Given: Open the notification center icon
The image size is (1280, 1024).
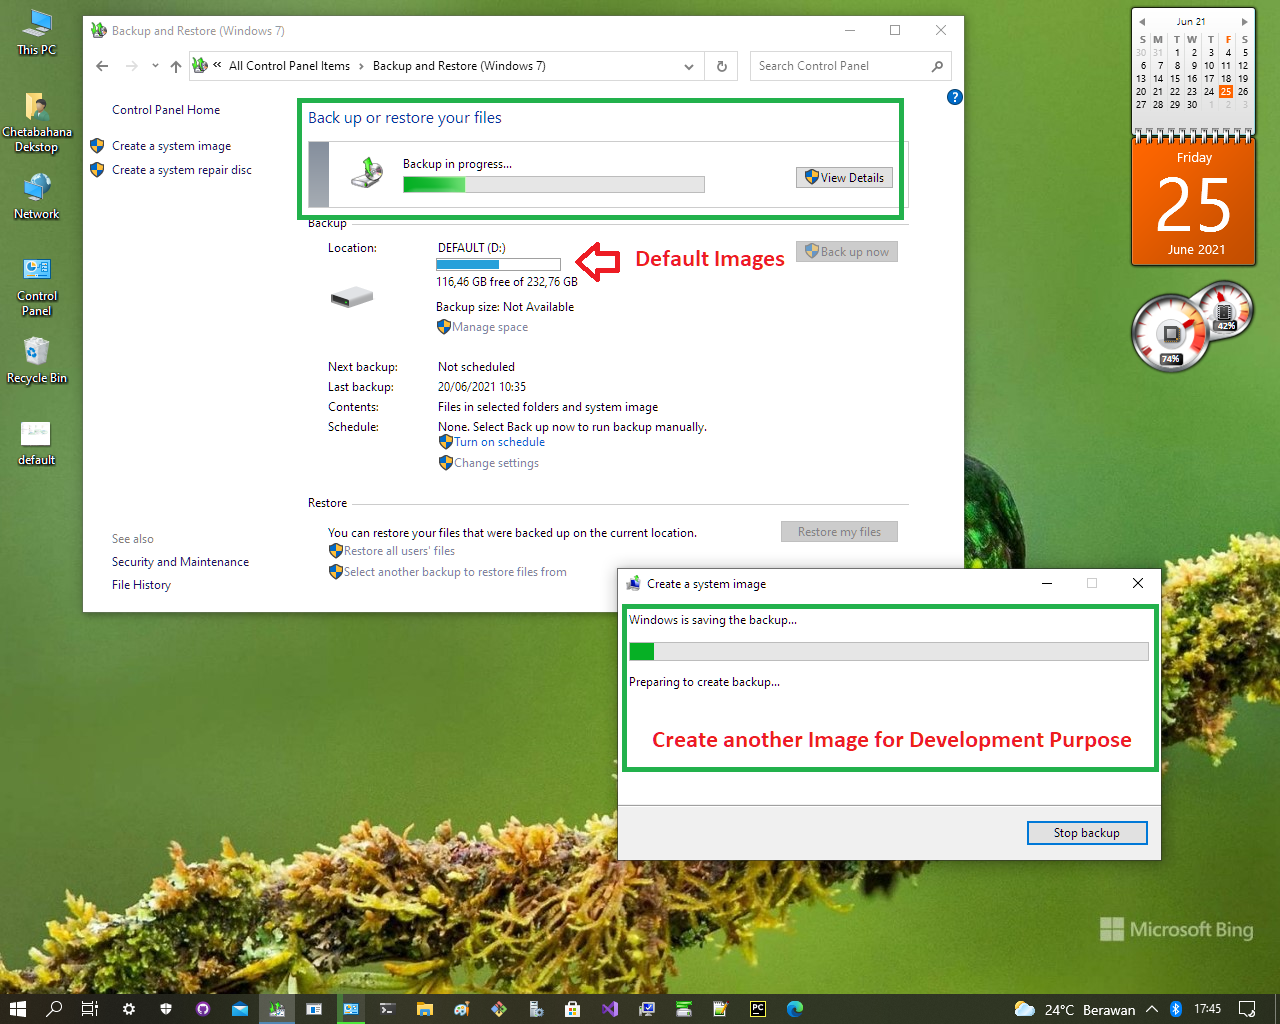Looking at the screenshot, I should (x=1247, y=1009).
